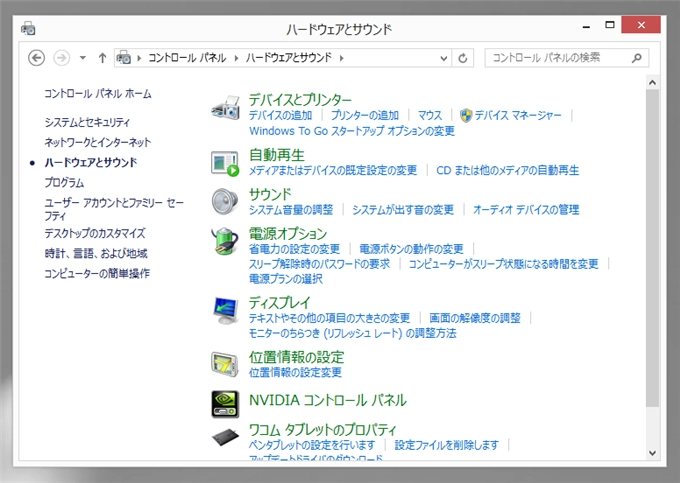Expand the chevron before コントロール パネル breadcrumb
This screenshot has height=483, width=680.
coord(139,58)
